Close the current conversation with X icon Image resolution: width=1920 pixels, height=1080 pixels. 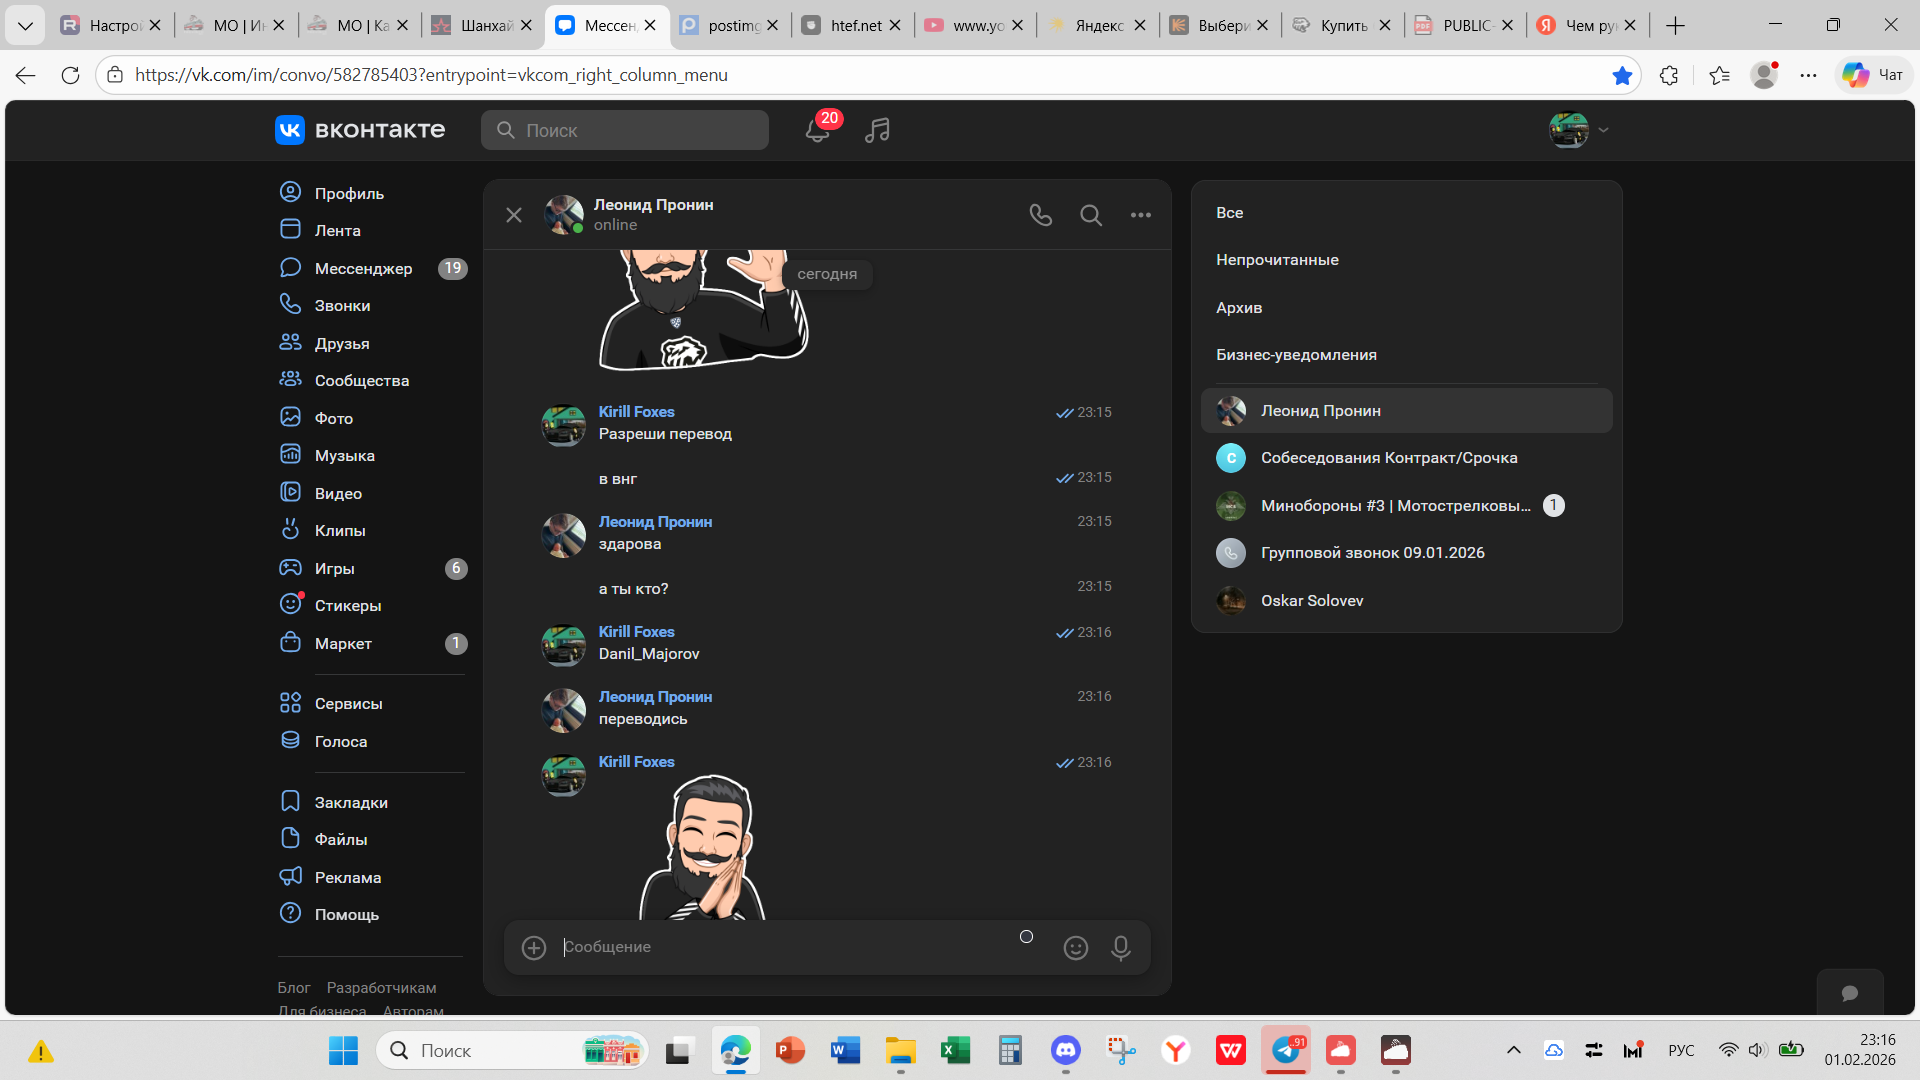(514, 215)
